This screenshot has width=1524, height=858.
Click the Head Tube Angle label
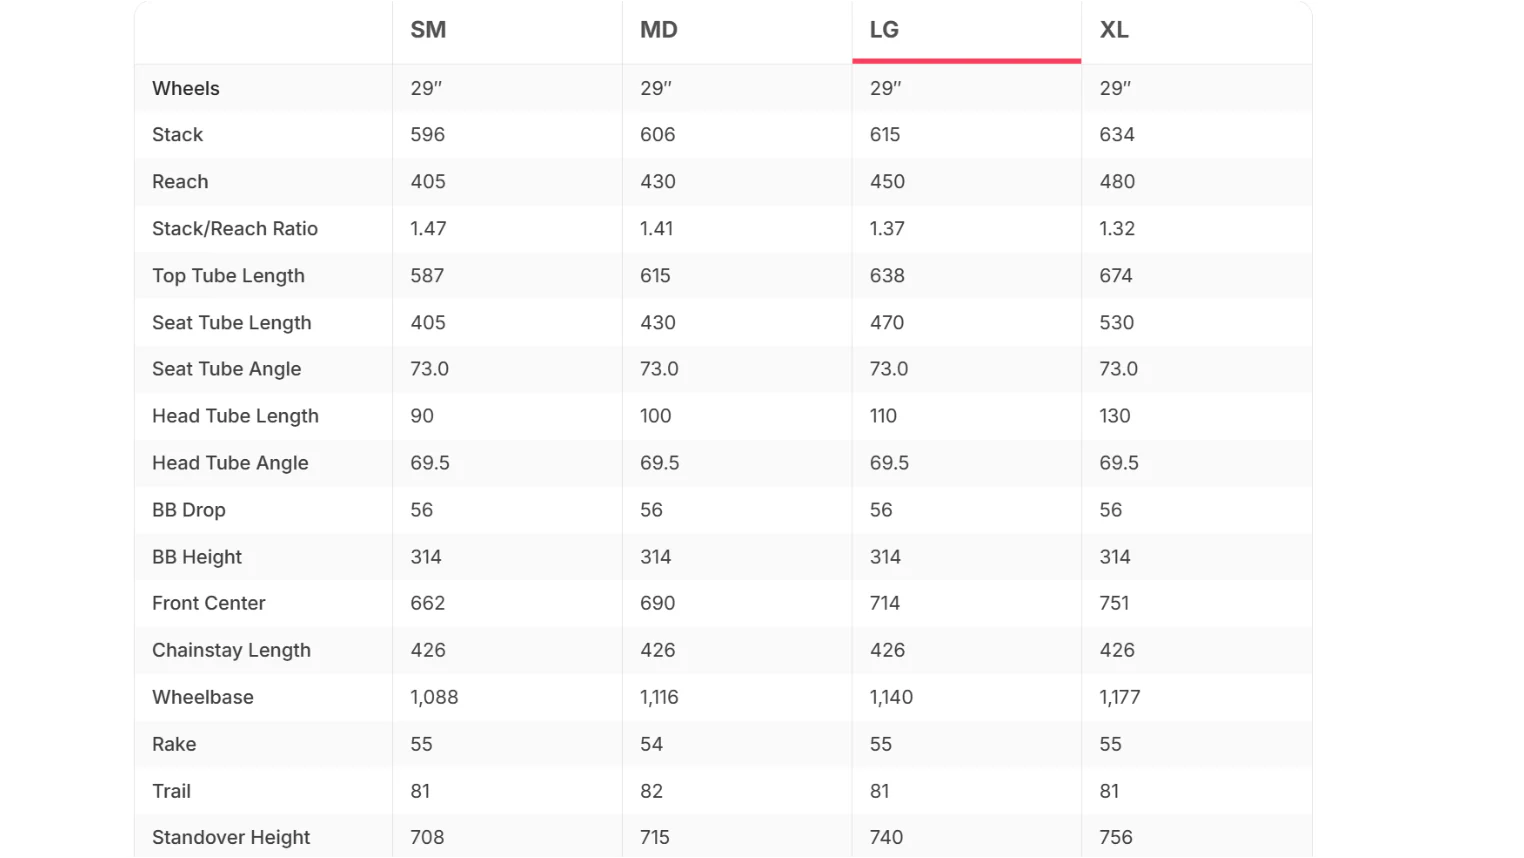(x=230, y=463)
